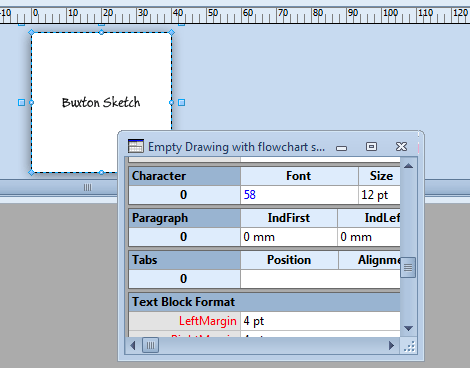
Task: Click the ShapeSheet window table icon
Action: pyautogui.click(x=136, y=146)
